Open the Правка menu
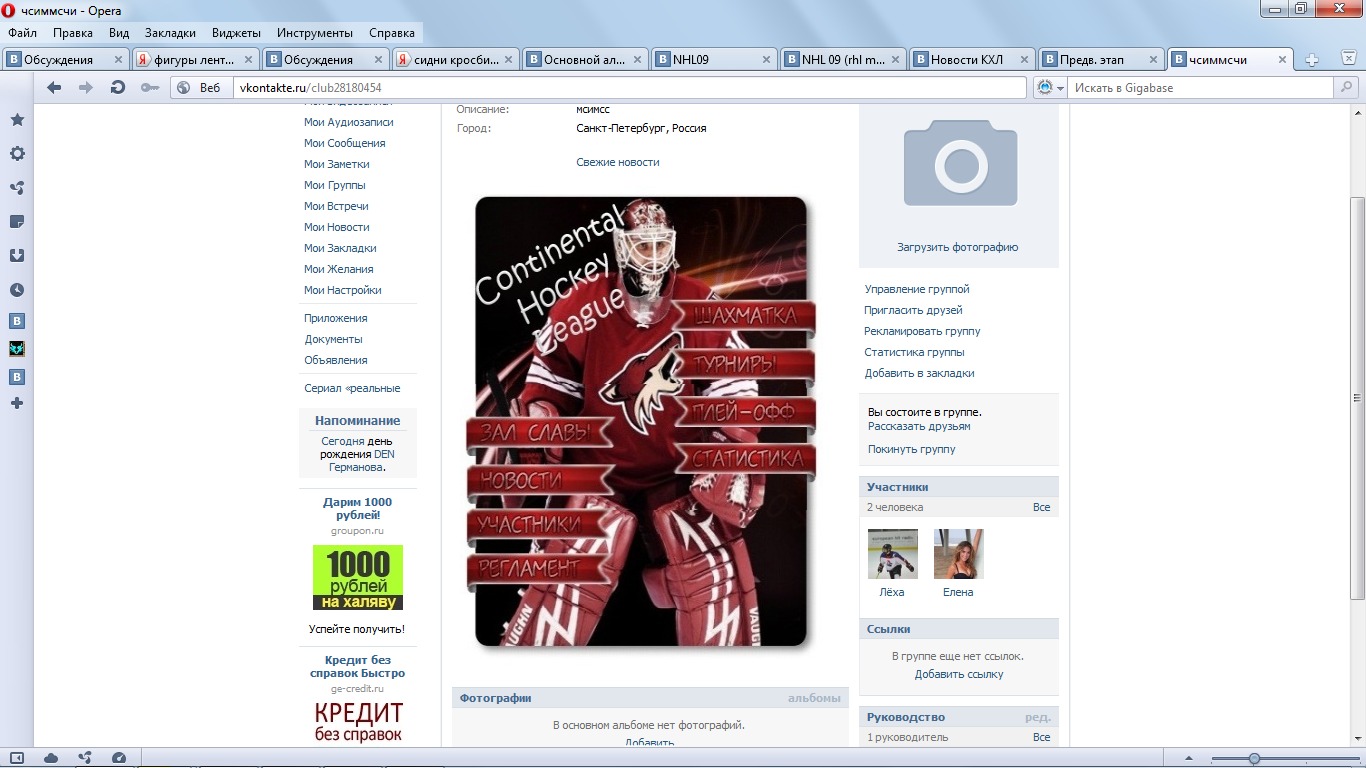 coord(73,33)
